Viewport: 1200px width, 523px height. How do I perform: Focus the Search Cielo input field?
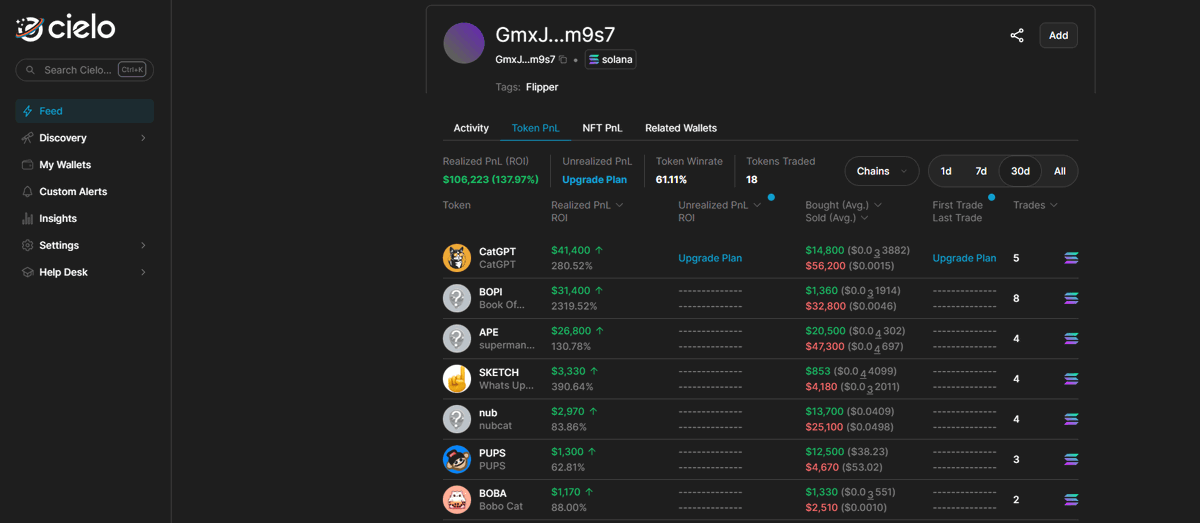tap(84, 70)
